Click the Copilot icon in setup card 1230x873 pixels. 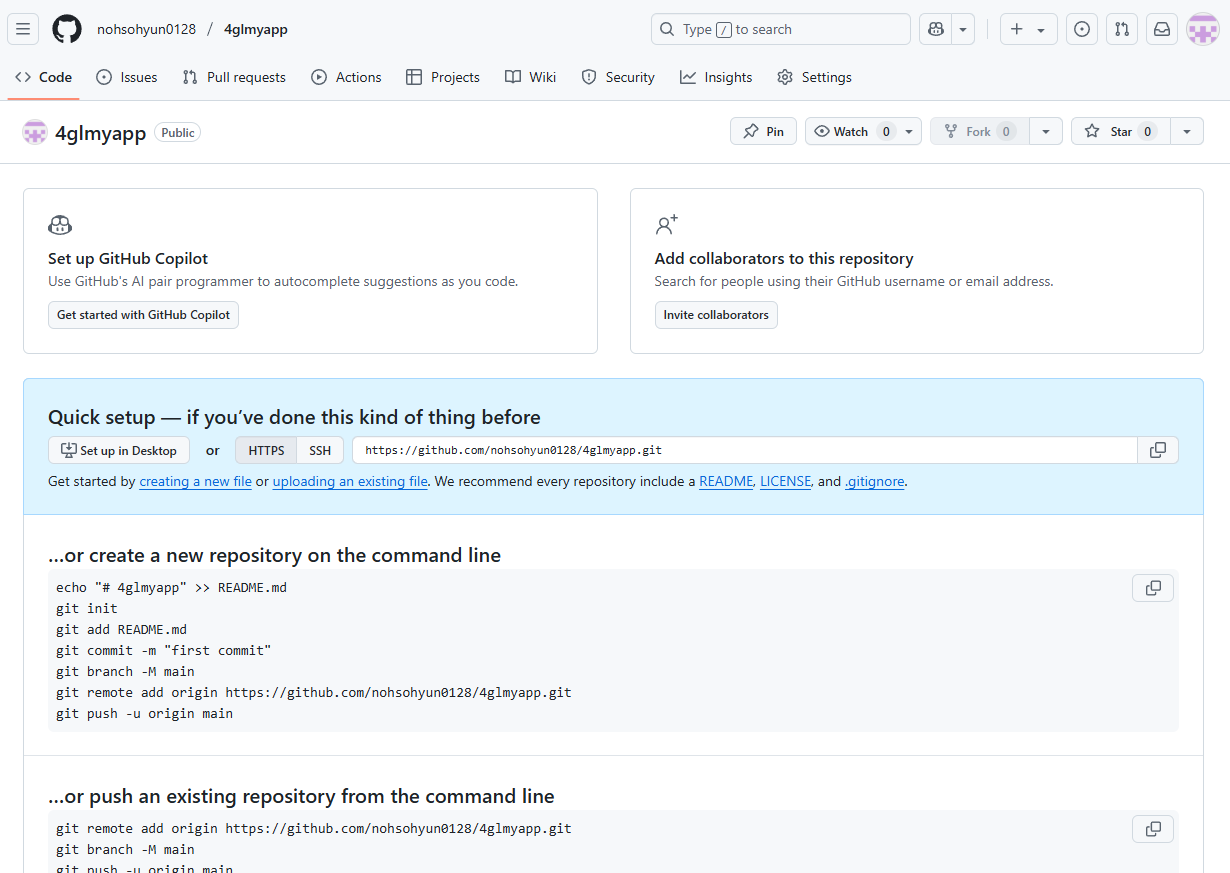click(60, 225)
